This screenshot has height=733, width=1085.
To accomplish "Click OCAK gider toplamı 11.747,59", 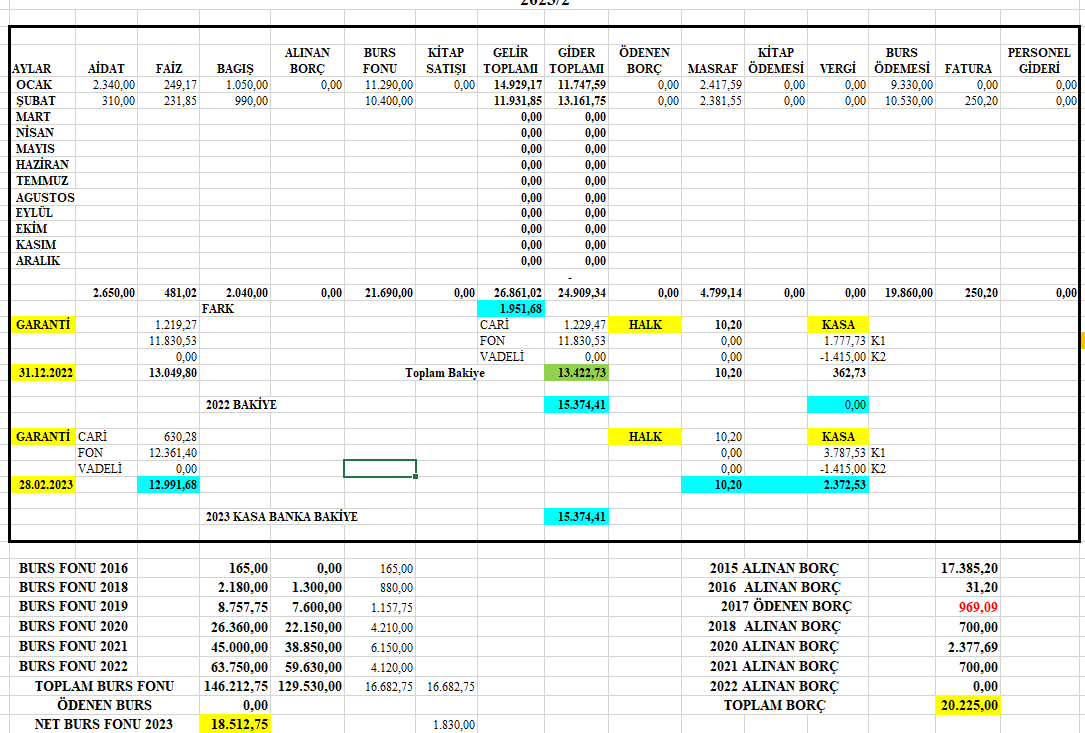I will click(582, 84).
